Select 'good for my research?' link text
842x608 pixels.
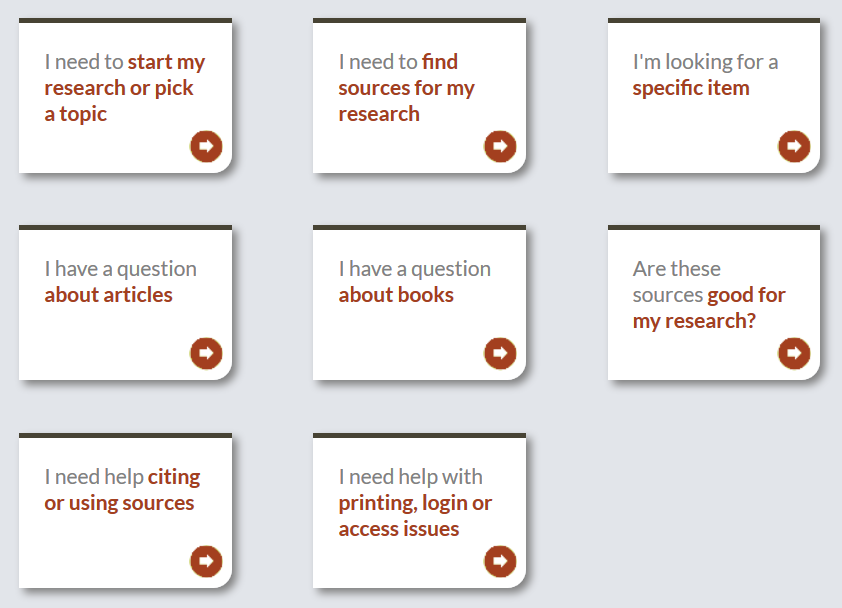click(x=709, y=308)
